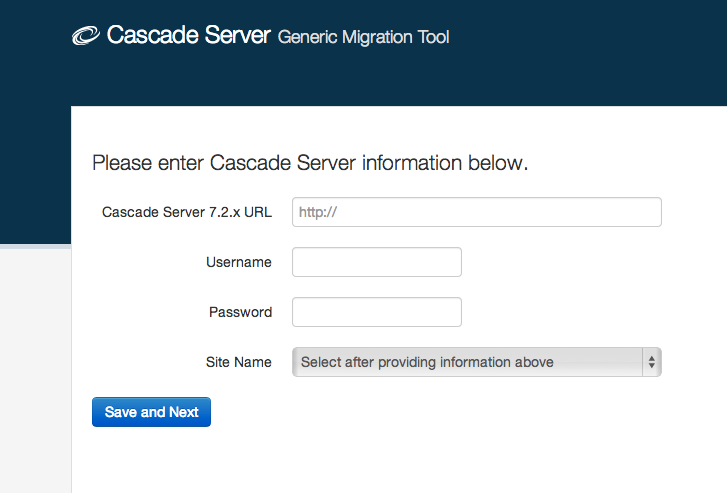Click the Cascade Server 7.2.x URL label
This screenshot has height=499, width=728.
point(187,212)
